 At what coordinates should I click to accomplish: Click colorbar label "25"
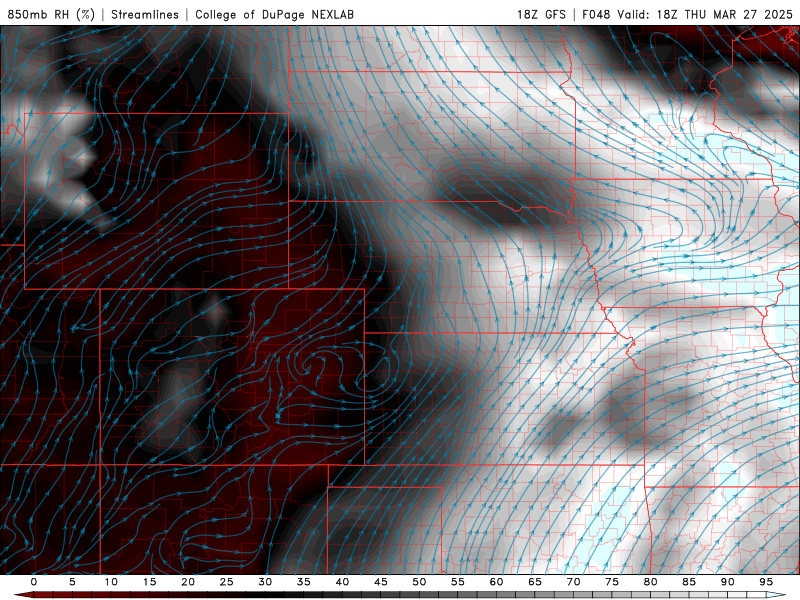point(227,582)
